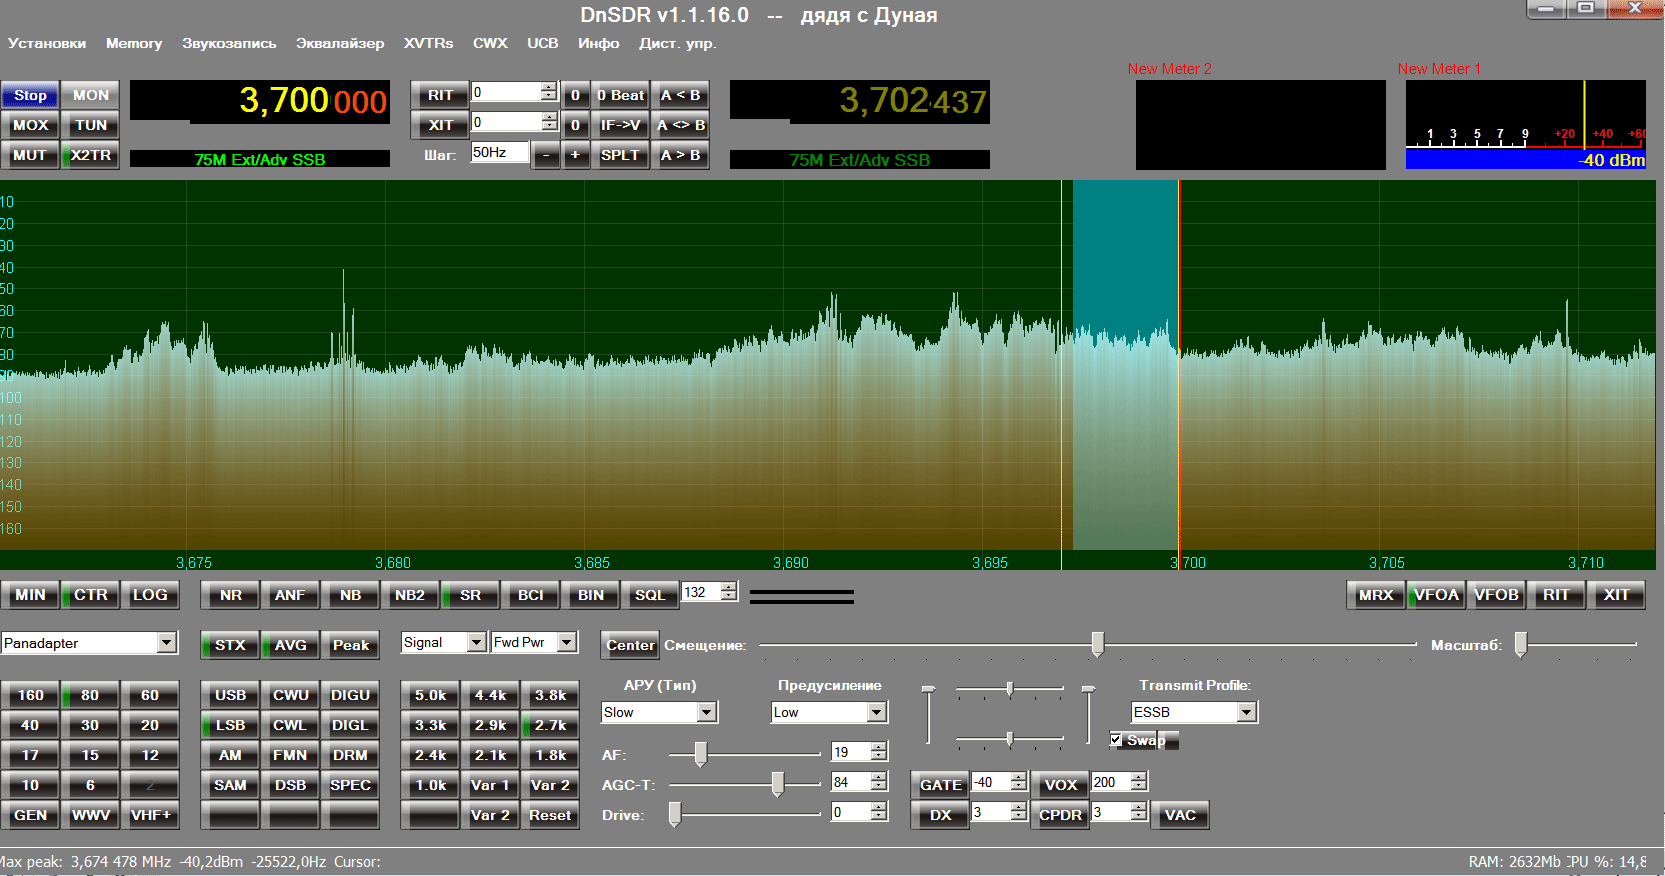
Task: Copy VFO A to B with A > B
Action: click(x=681, y=155)
